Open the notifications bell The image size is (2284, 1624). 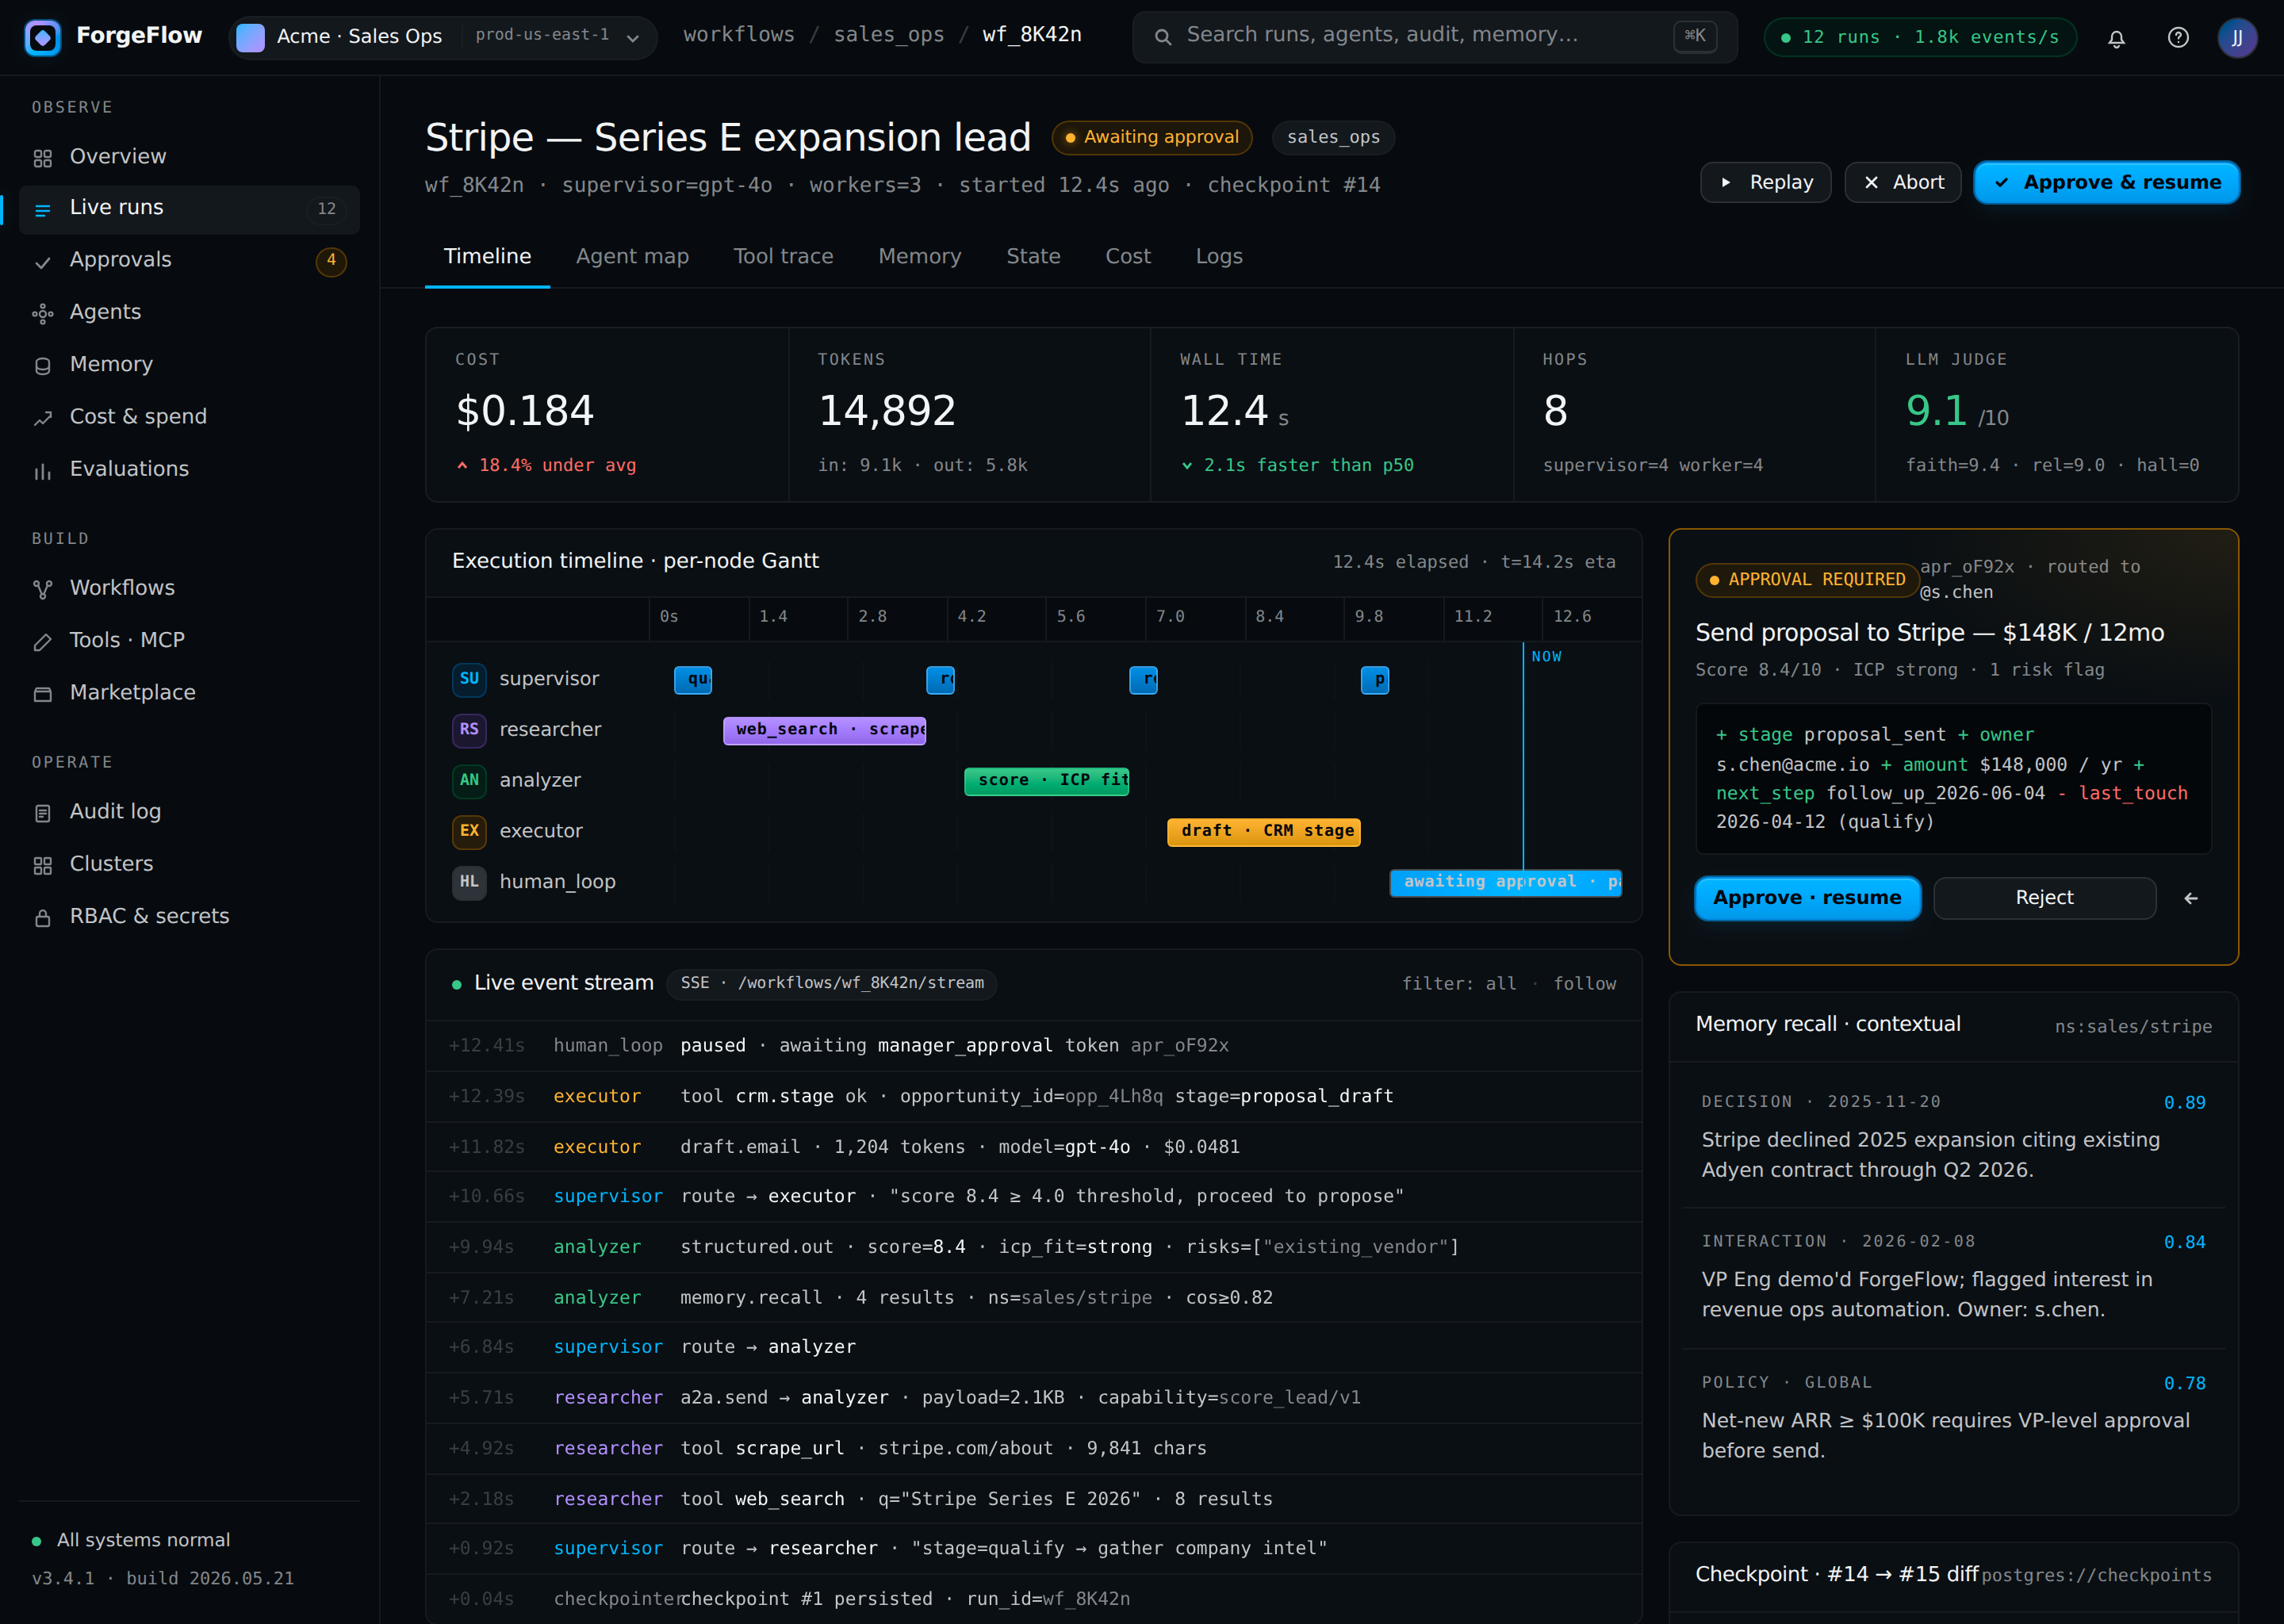pyautogui.click(x=2116, y=38)
